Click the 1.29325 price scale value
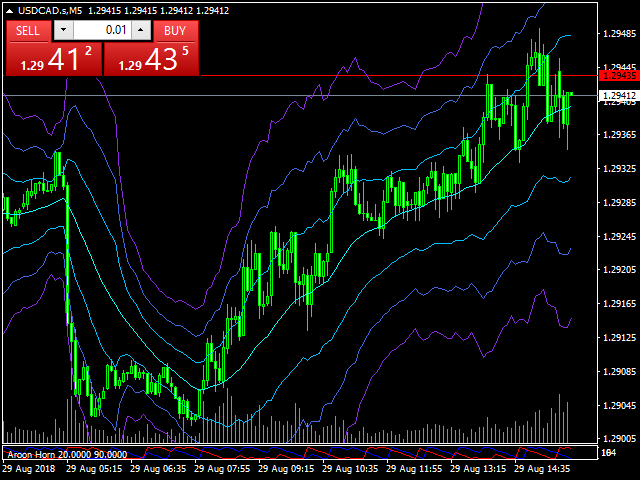The image size is (640, 480). 620,169
